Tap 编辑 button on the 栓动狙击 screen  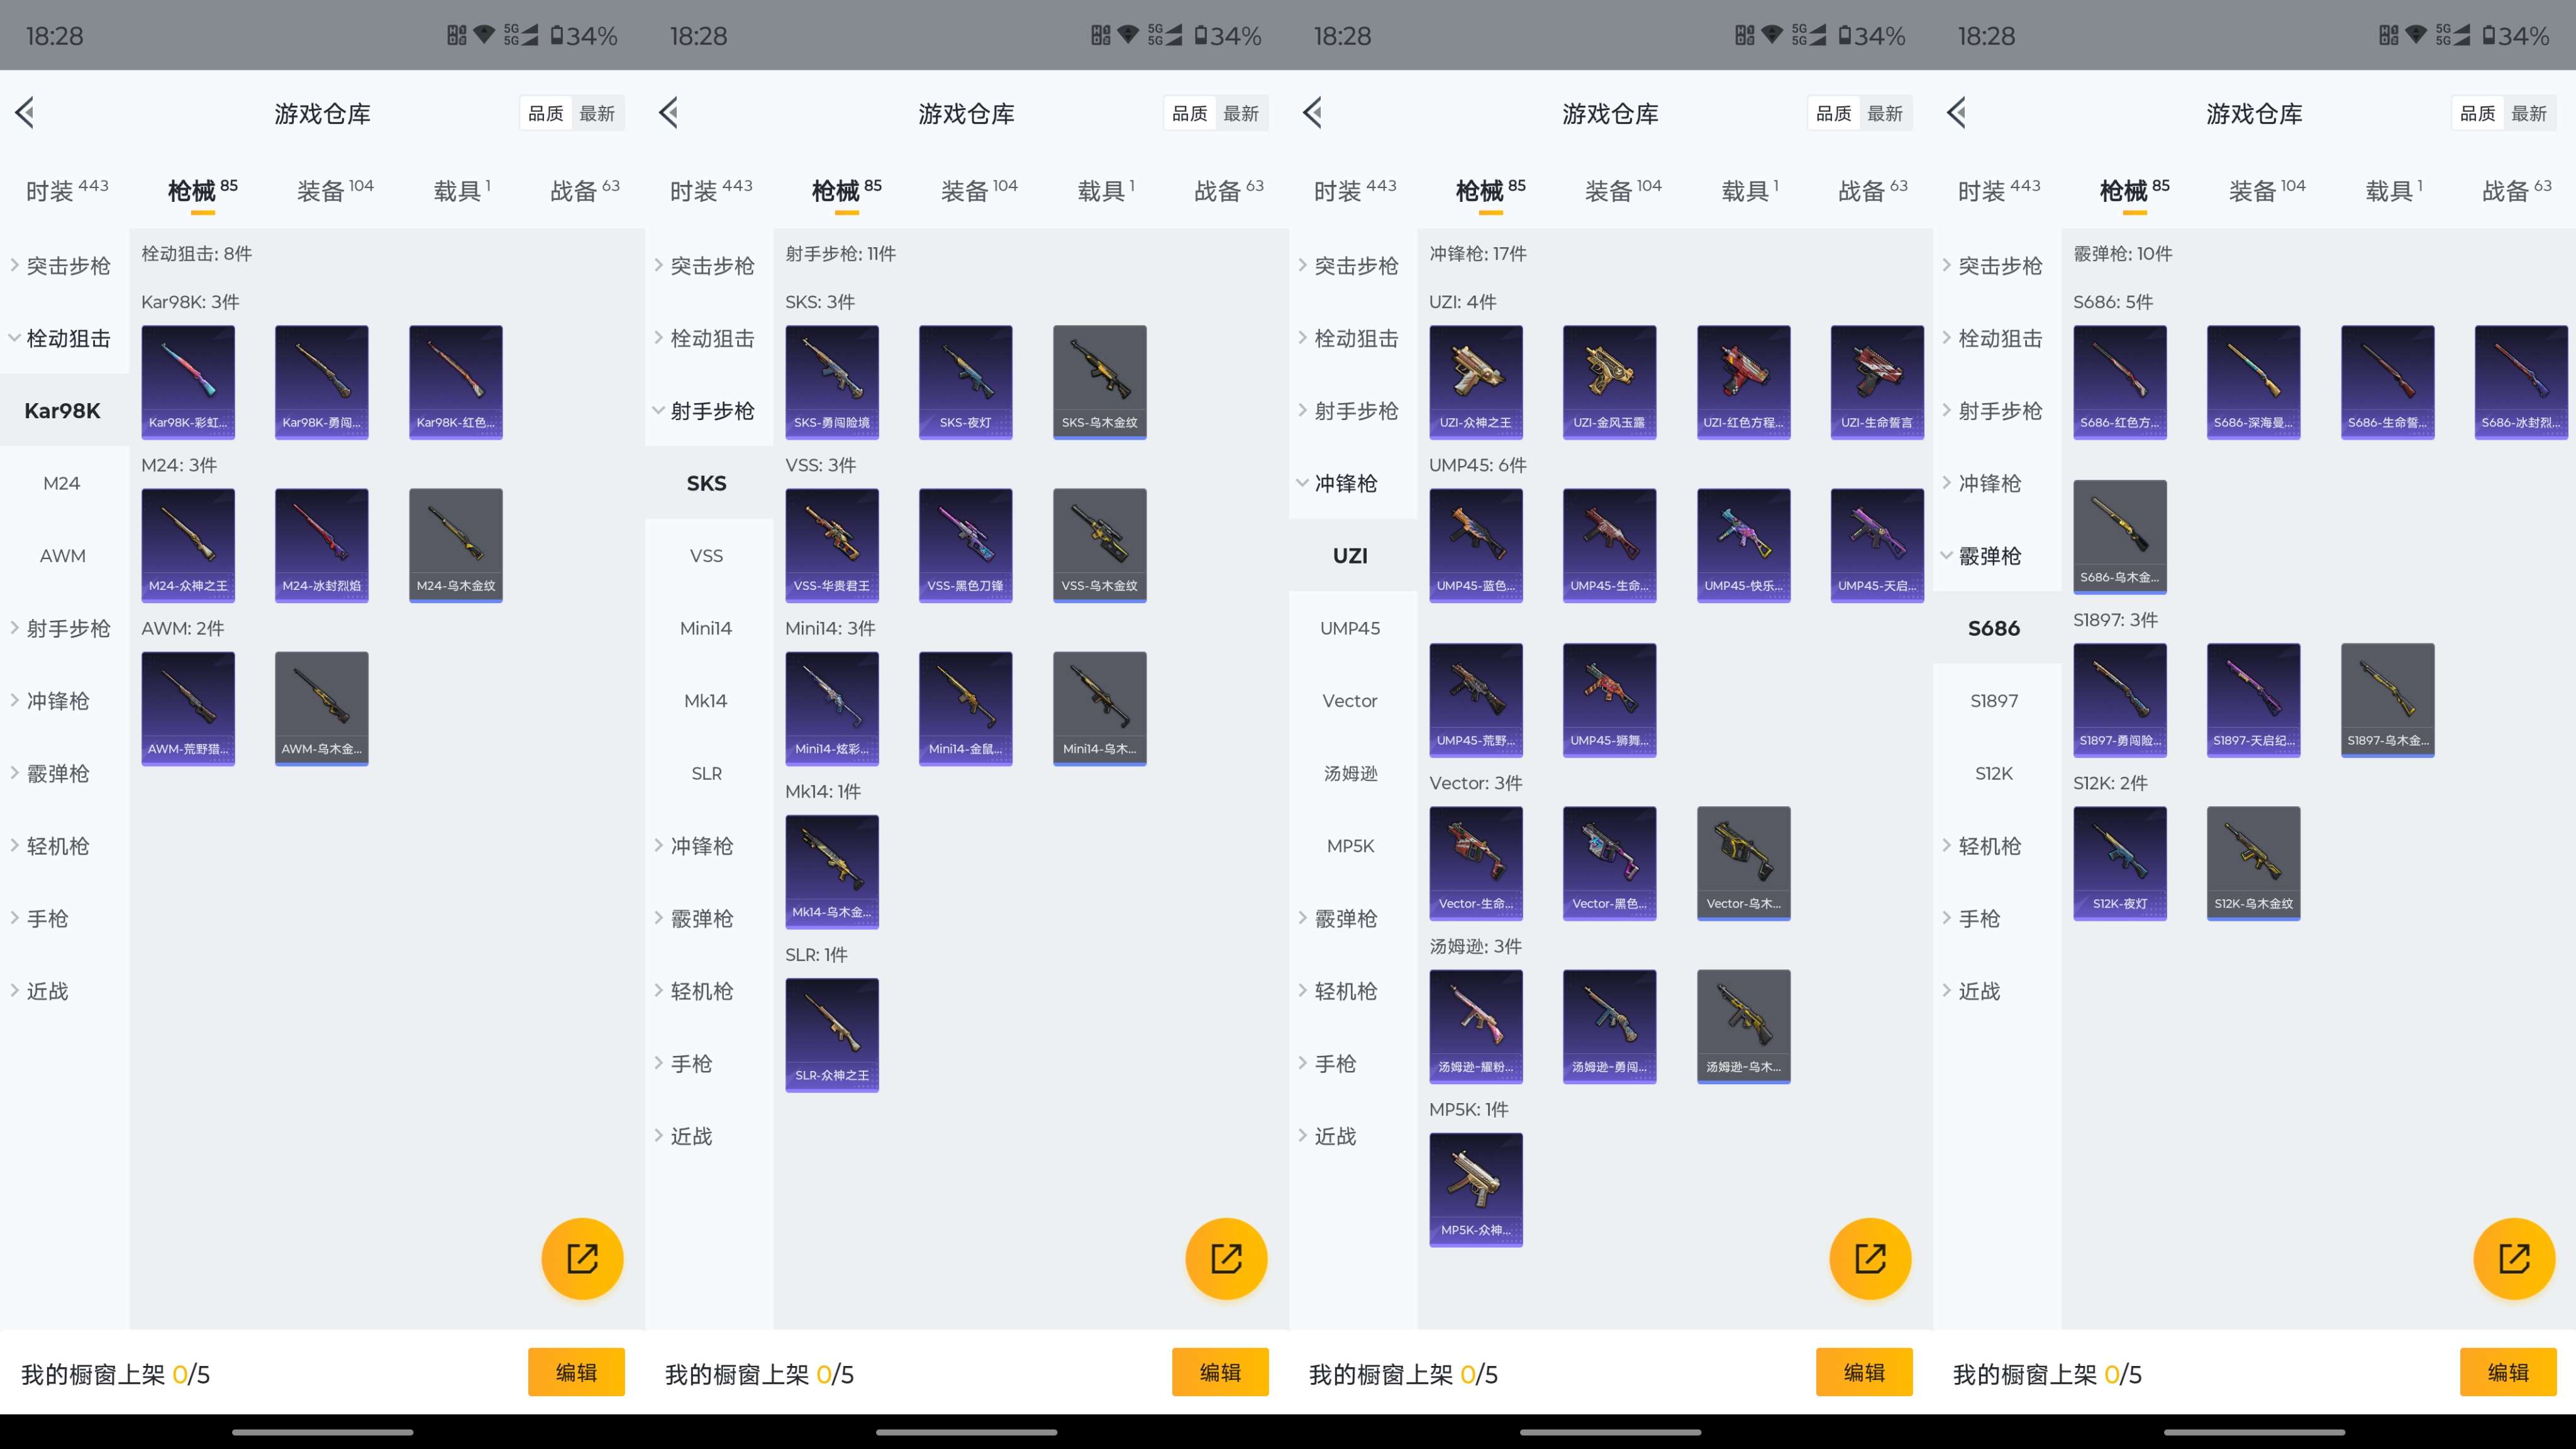[x=576, y=1372]
